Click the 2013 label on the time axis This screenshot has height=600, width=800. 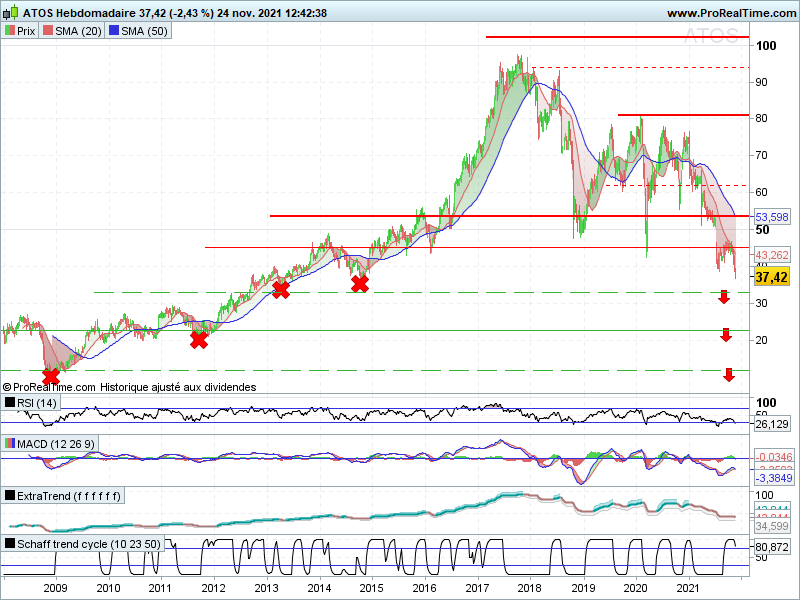point(266,588)
